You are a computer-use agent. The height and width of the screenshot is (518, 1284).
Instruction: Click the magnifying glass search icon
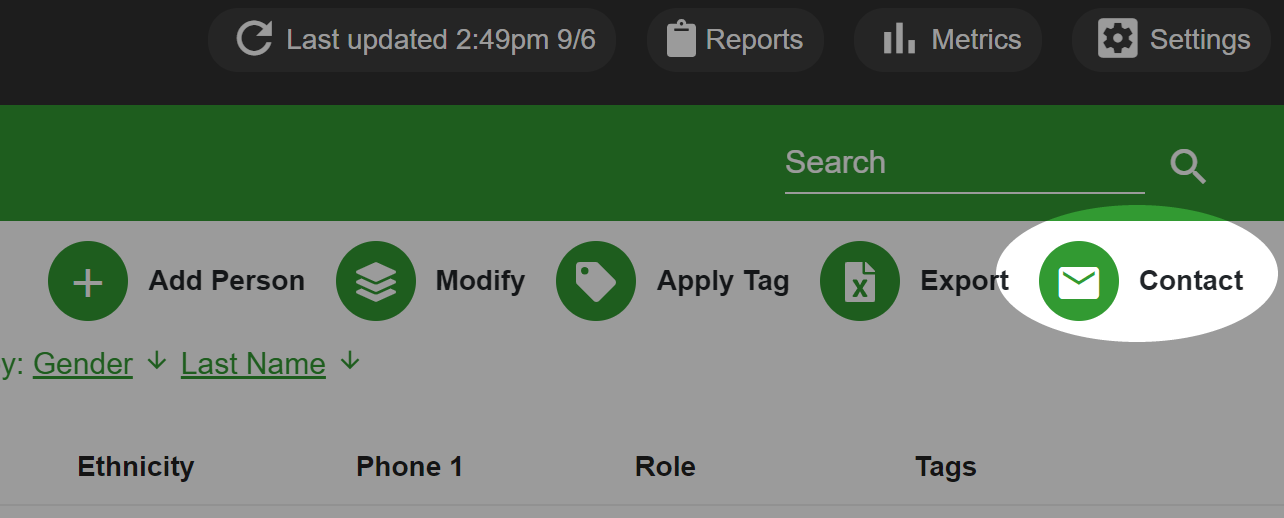(1188, 166)
